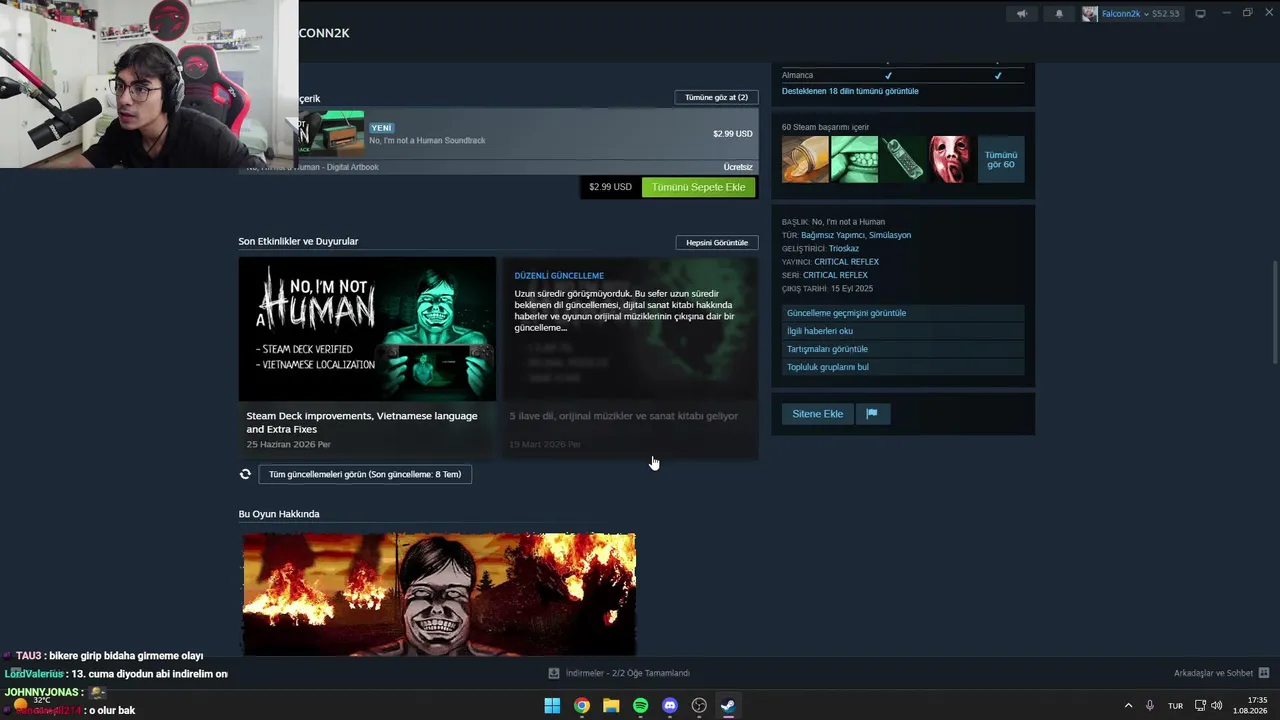Click the volume speaker tray icon

[x=1217, y=706]
